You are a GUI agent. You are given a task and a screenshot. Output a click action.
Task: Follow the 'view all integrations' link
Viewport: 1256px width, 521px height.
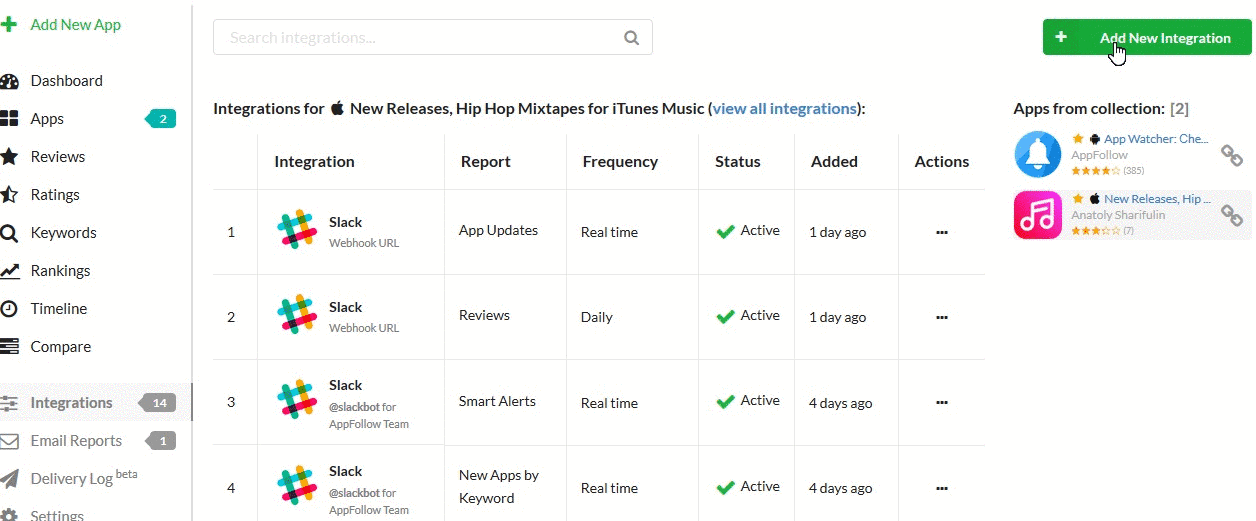[784, 108]
